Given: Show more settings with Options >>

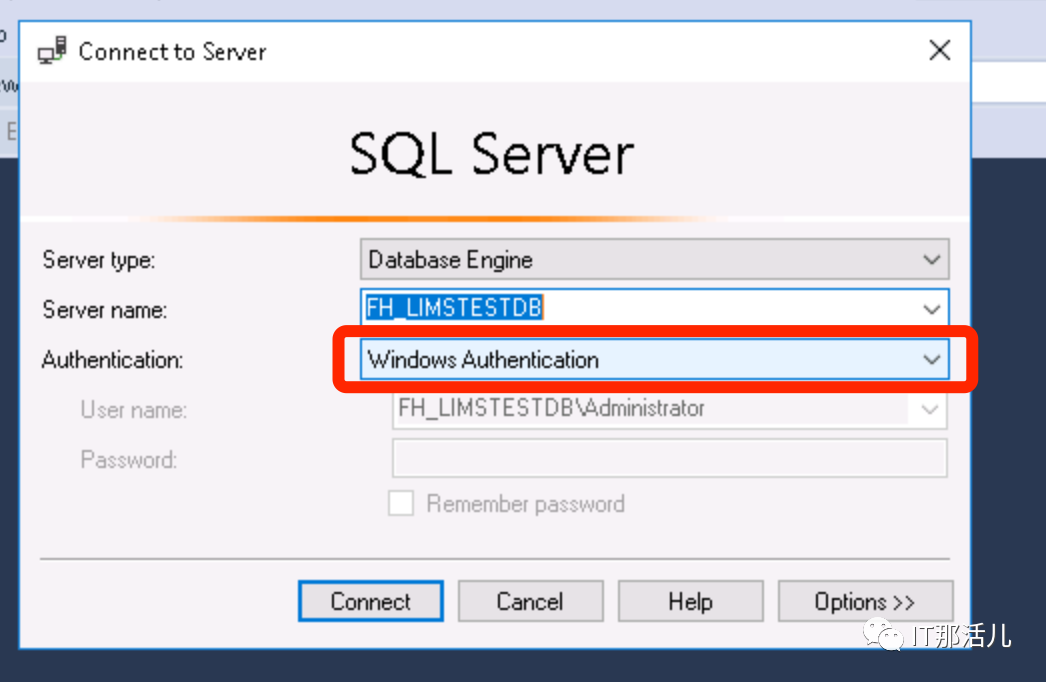Looking at the screenshot, I should (865, 602).
